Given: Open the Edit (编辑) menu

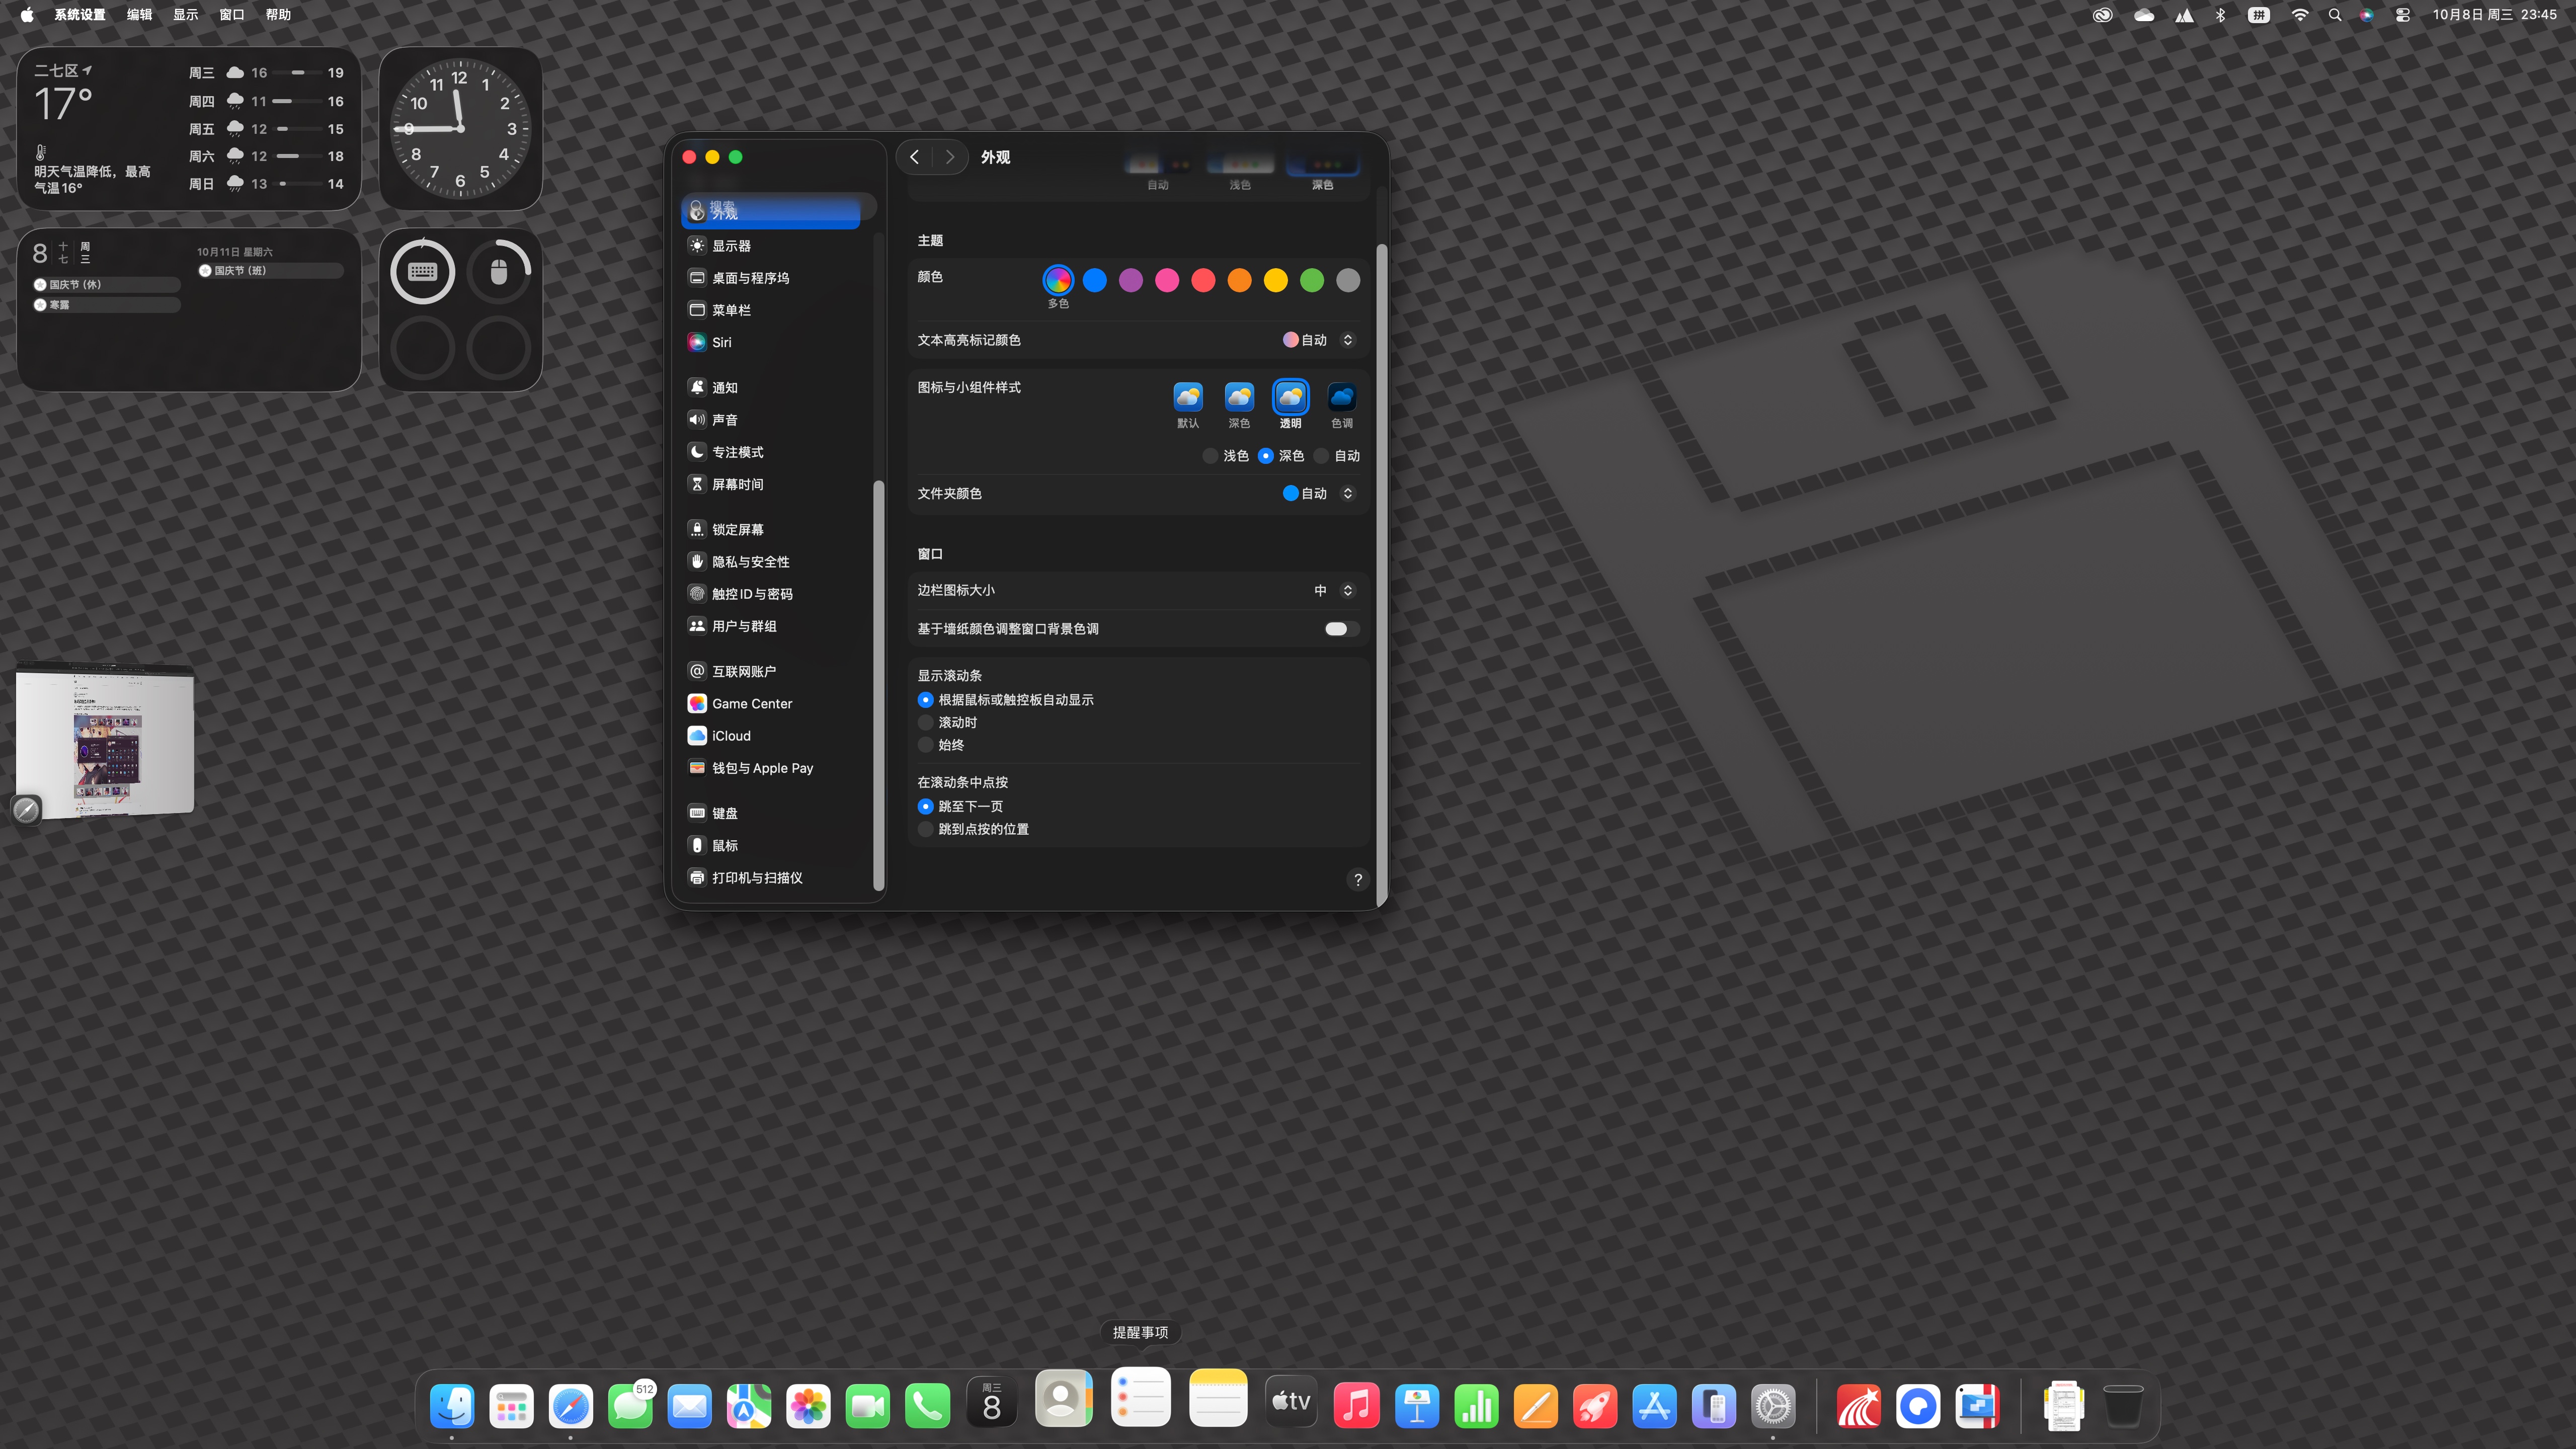Looking at the screenshot, I should (x=139, y=15).
